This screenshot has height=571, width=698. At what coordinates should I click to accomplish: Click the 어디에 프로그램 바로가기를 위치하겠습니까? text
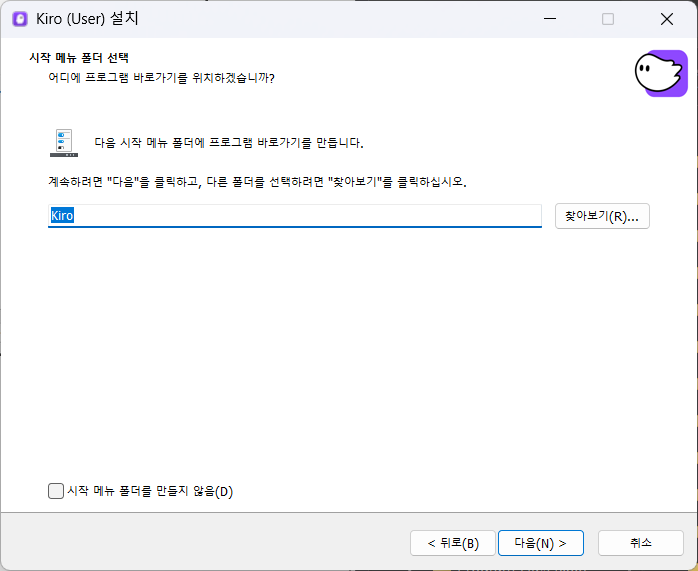[161, 78]
